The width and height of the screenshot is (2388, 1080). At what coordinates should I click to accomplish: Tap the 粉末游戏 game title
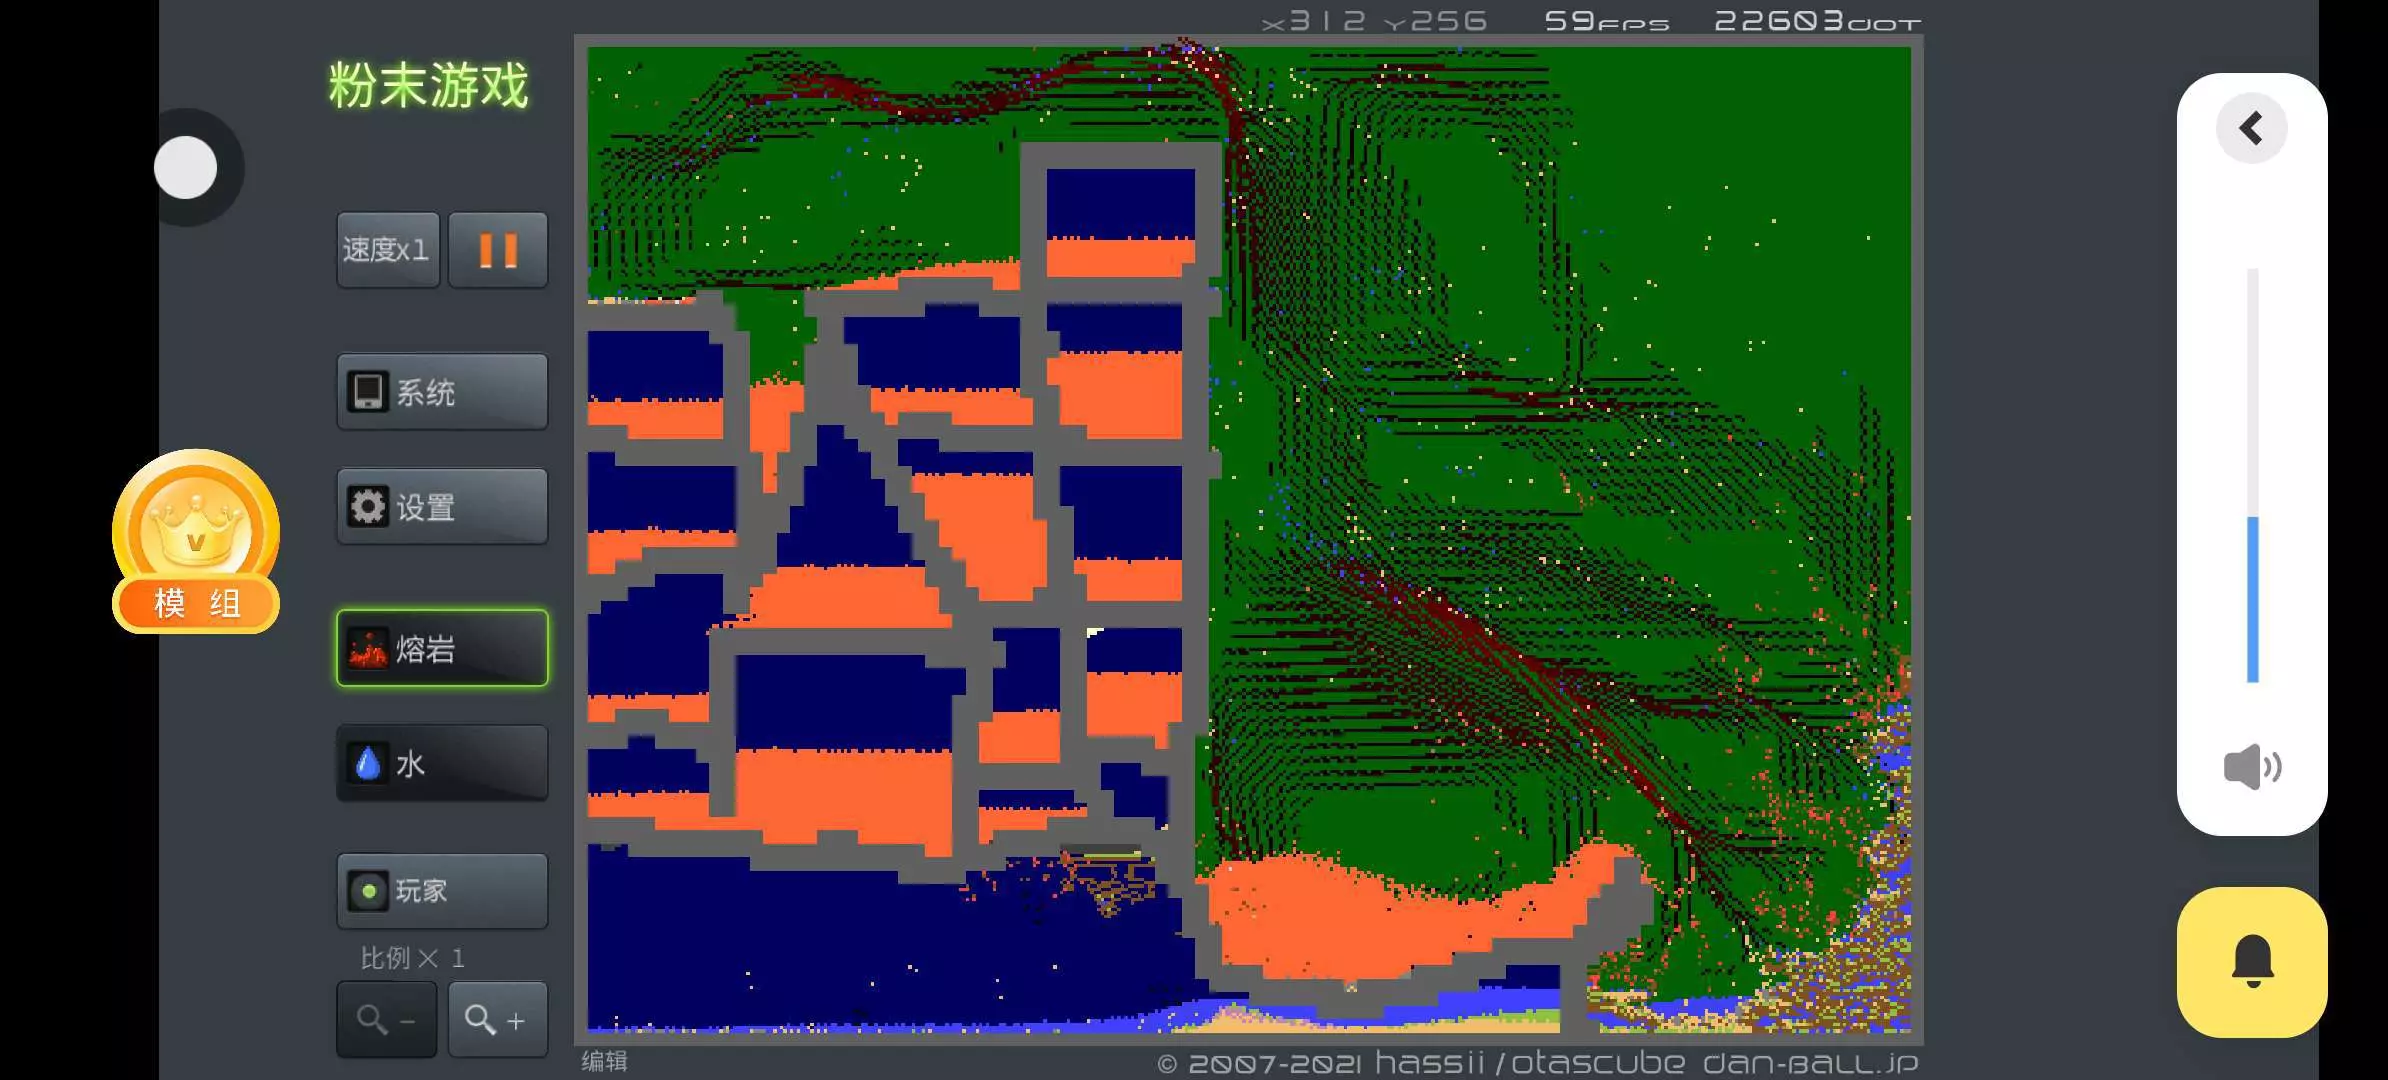coord(428,86)
